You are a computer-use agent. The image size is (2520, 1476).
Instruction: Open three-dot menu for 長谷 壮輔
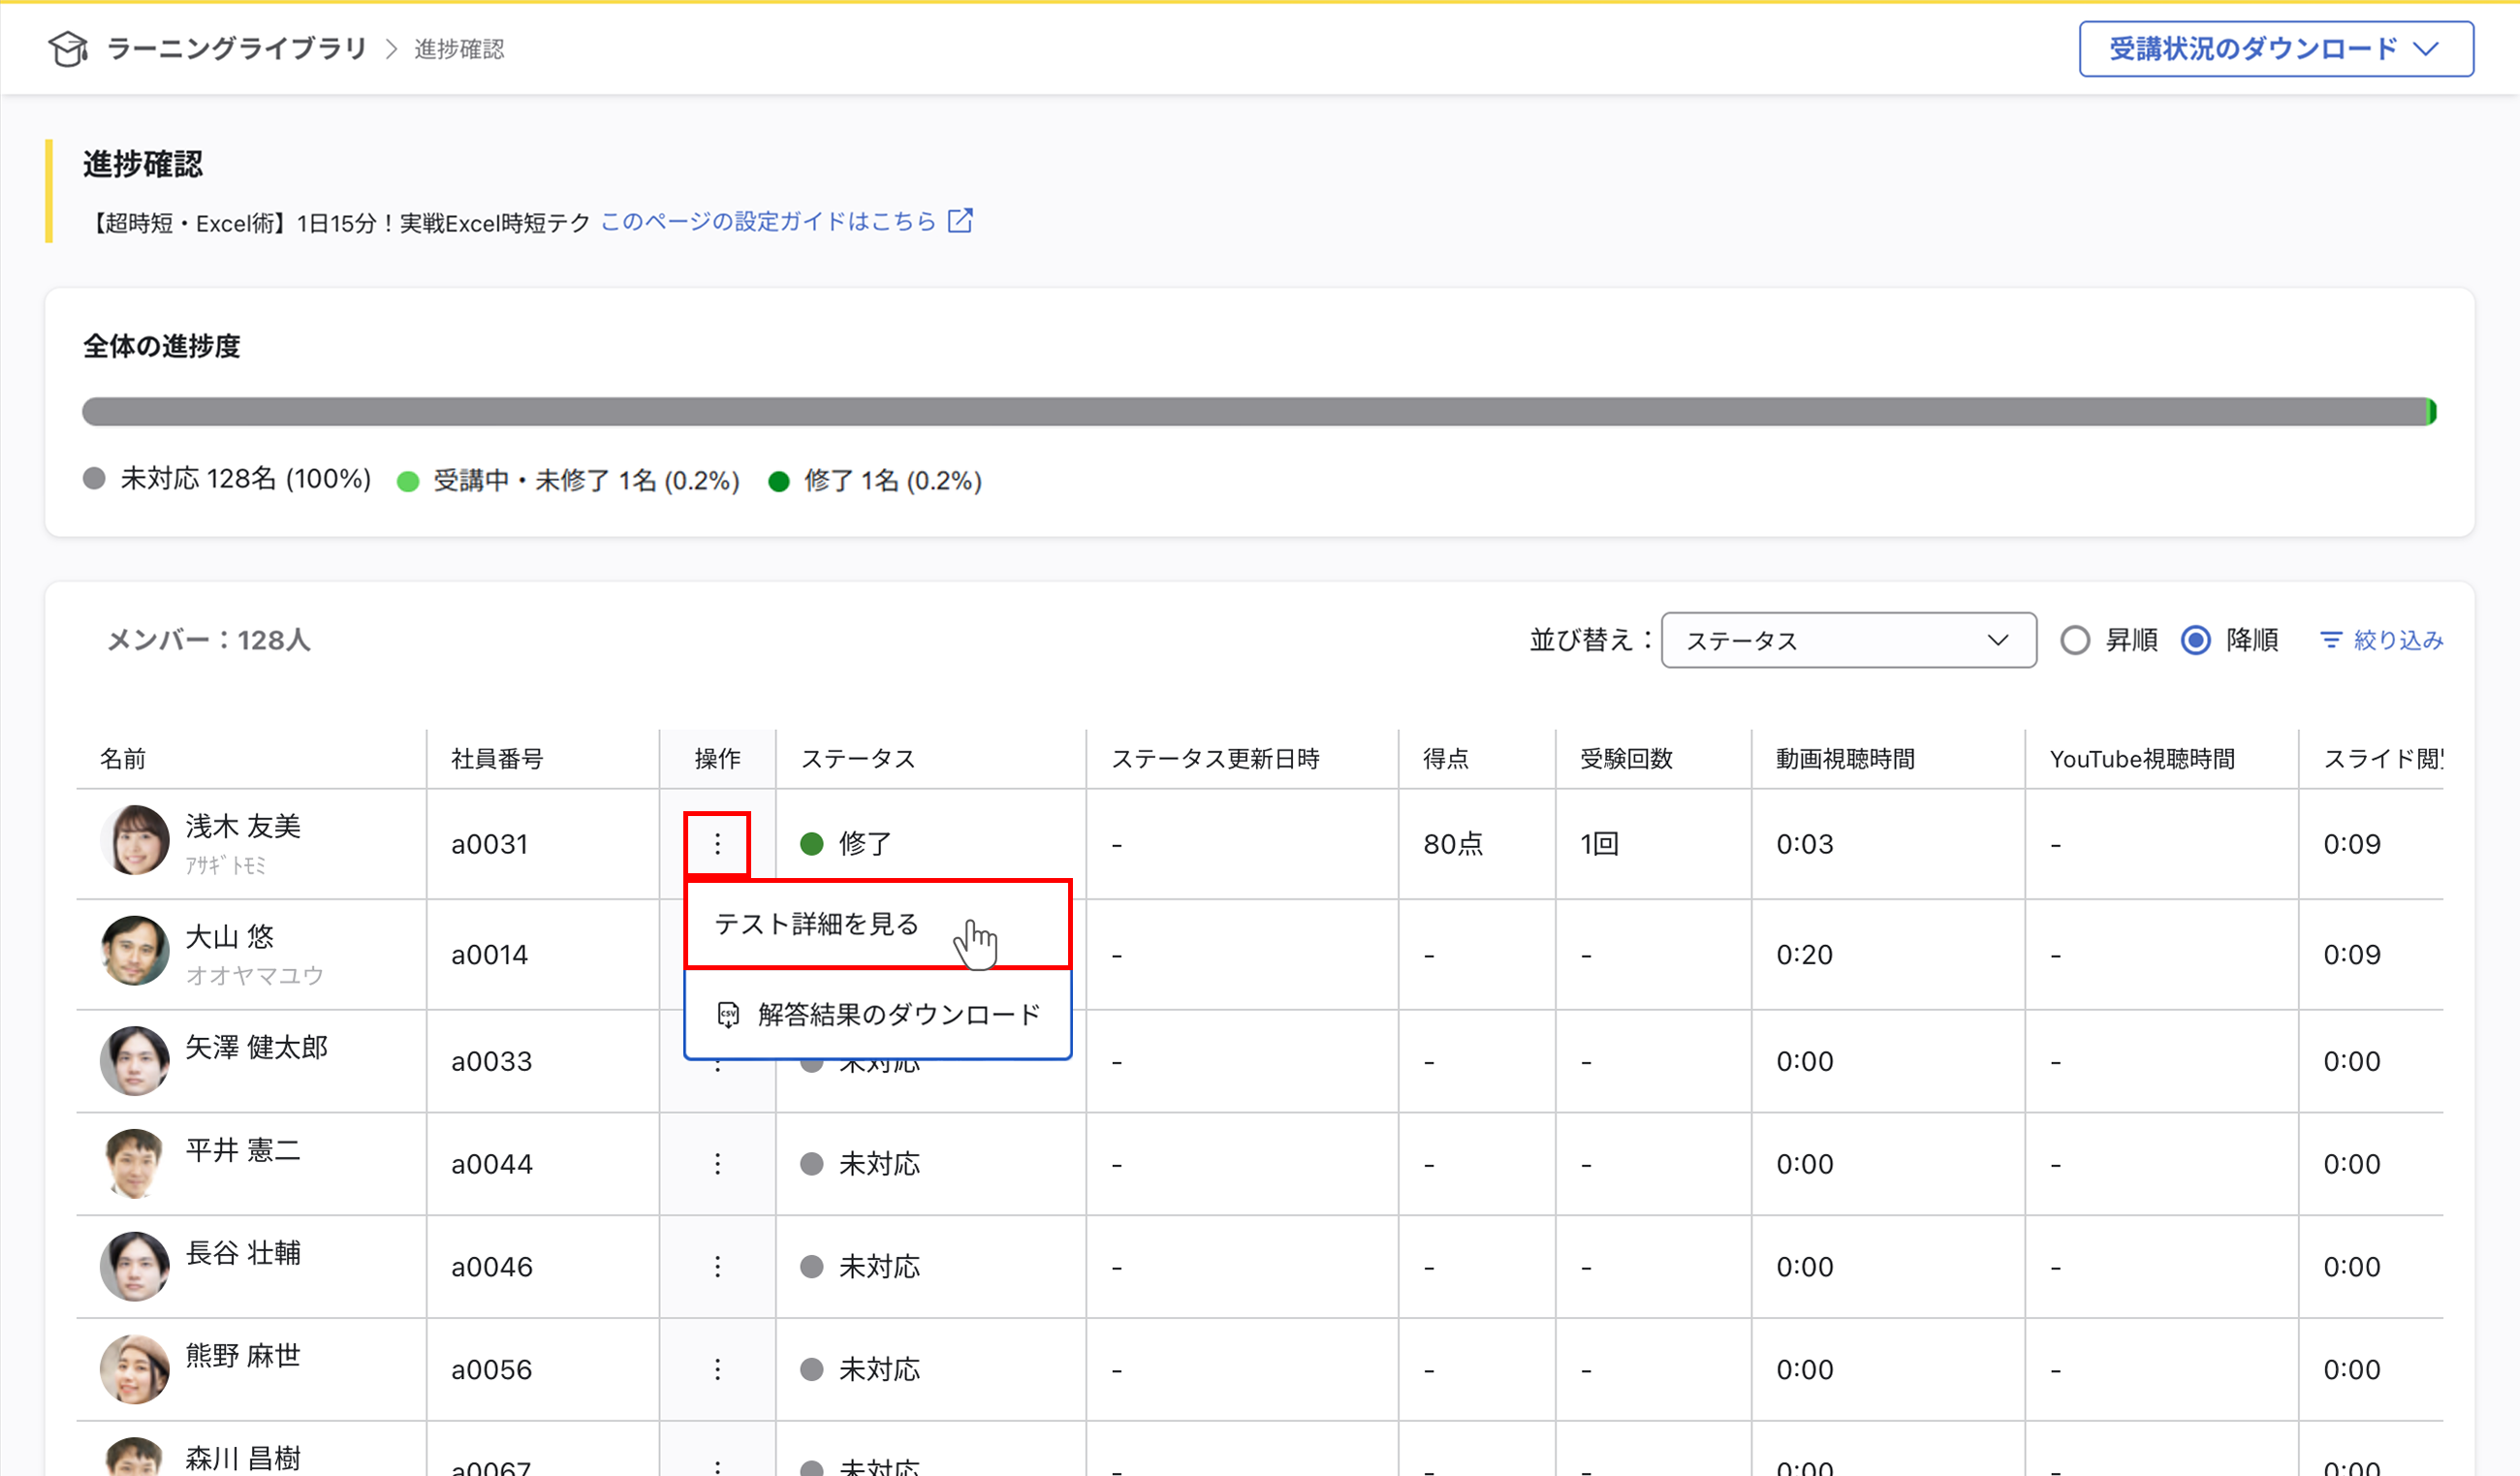point(717,1267)
